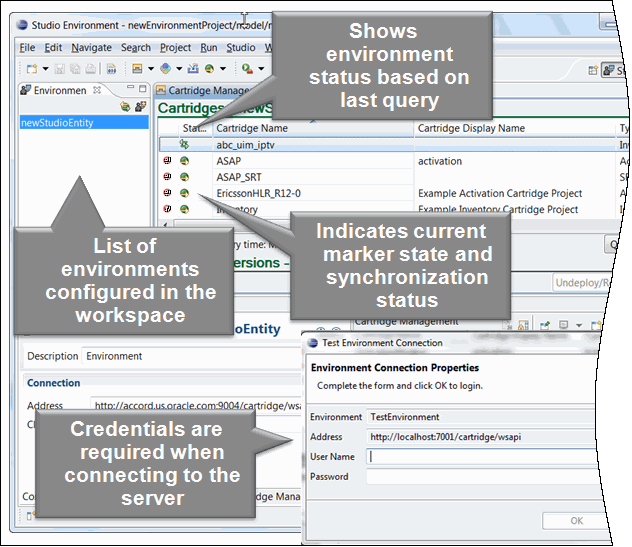The height and width of the screenshot is (547, 632).
Task: Click the pin console icon
Action: click(x=545, y=325)
